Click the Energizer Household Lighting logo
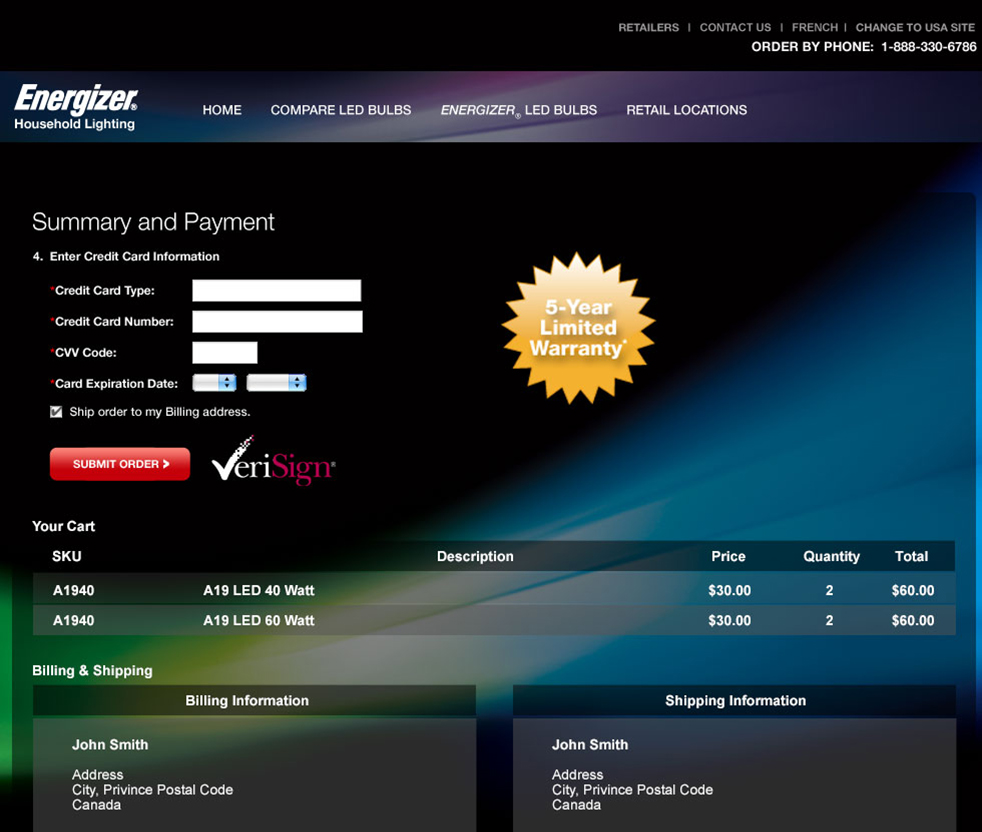 [76, 108]
